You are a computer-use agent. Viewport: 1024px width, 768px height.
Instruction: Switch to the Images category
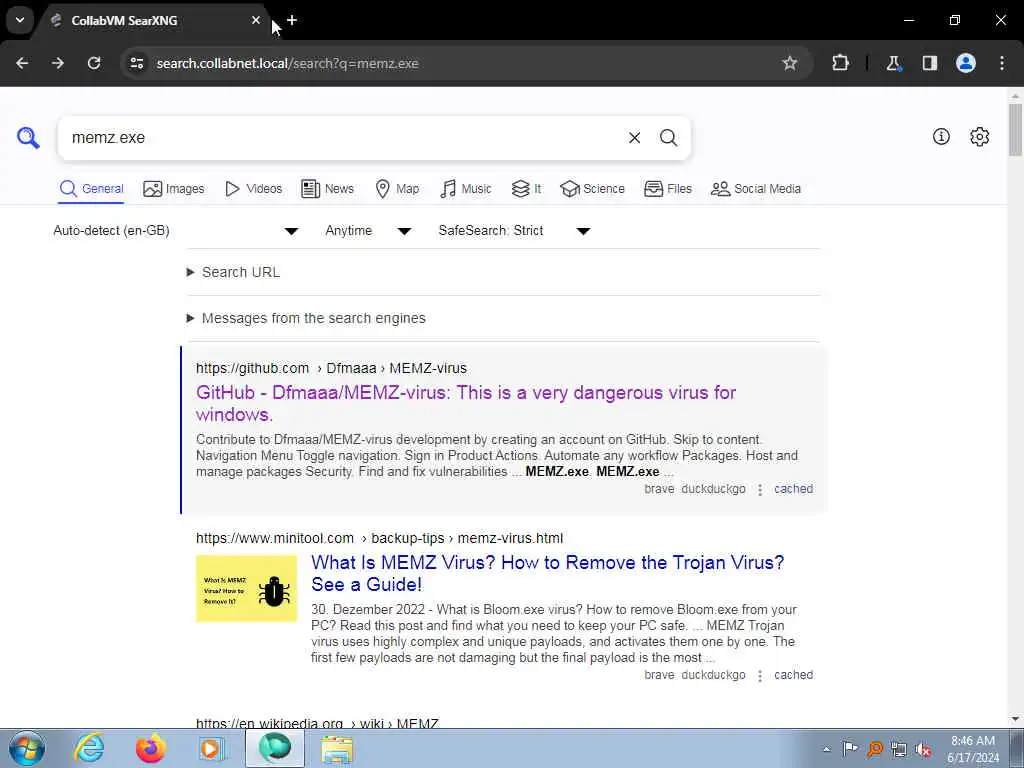point(174,189)
